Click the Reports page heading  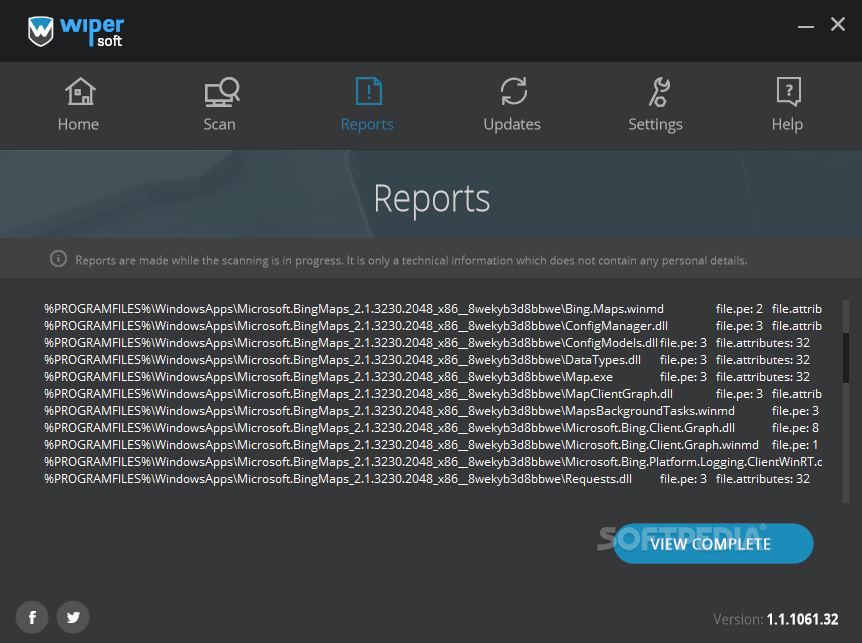pyautogui.click(x=432, y=199)
